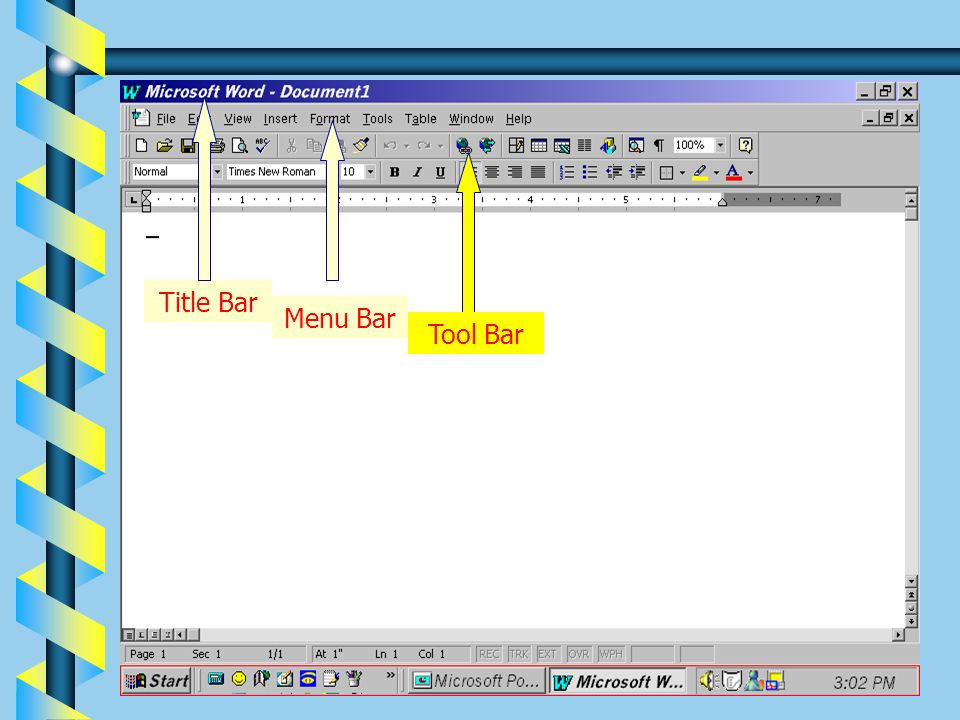
Task: Open the File menu
Action: tap(166, 119)
